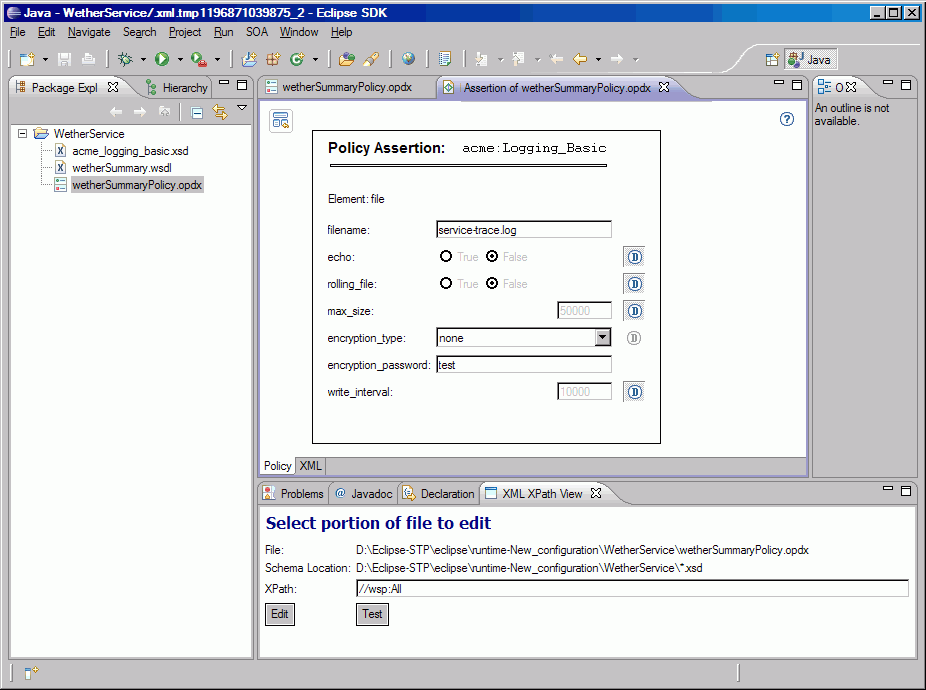
Task: Open the Package Explorer view menu triangle
Action: pos(242,108)
